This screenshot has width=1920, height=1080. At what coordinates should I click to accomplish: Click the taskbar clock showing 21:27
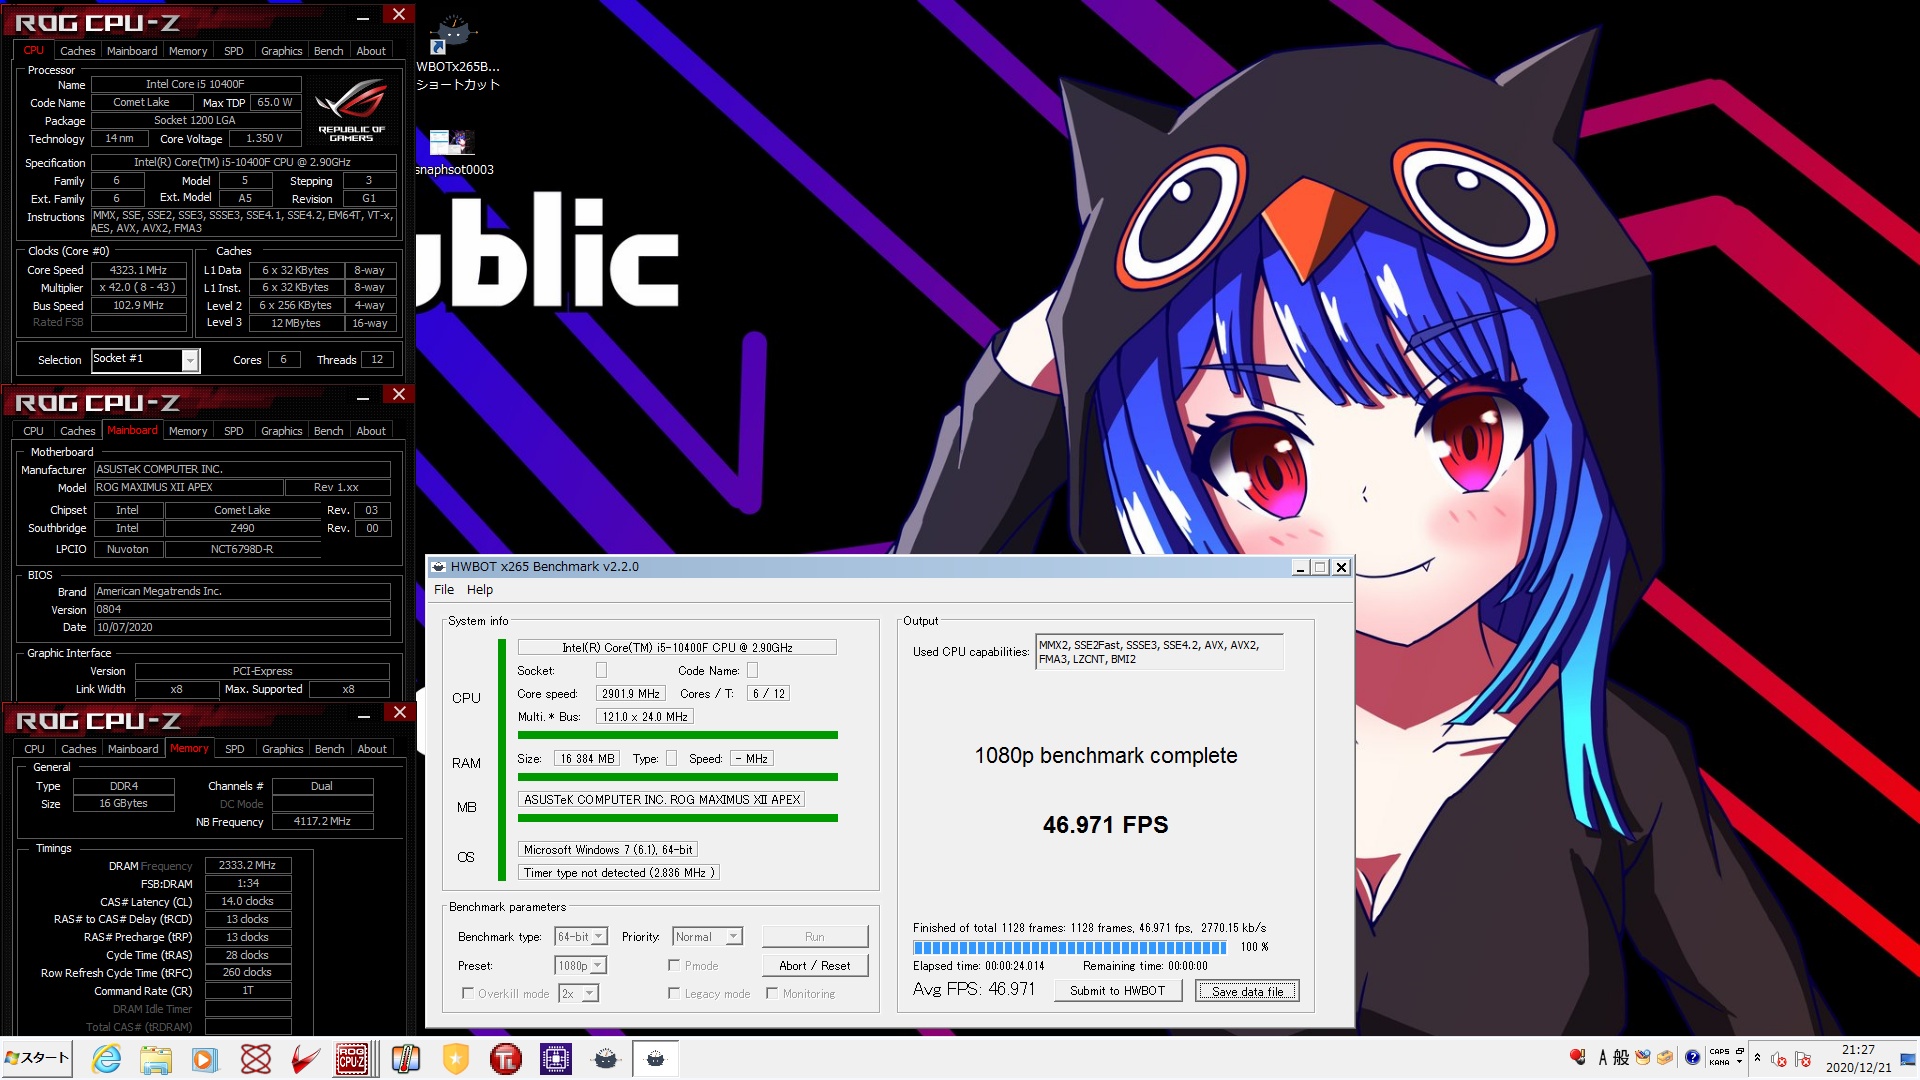tap(1858, 1058)
